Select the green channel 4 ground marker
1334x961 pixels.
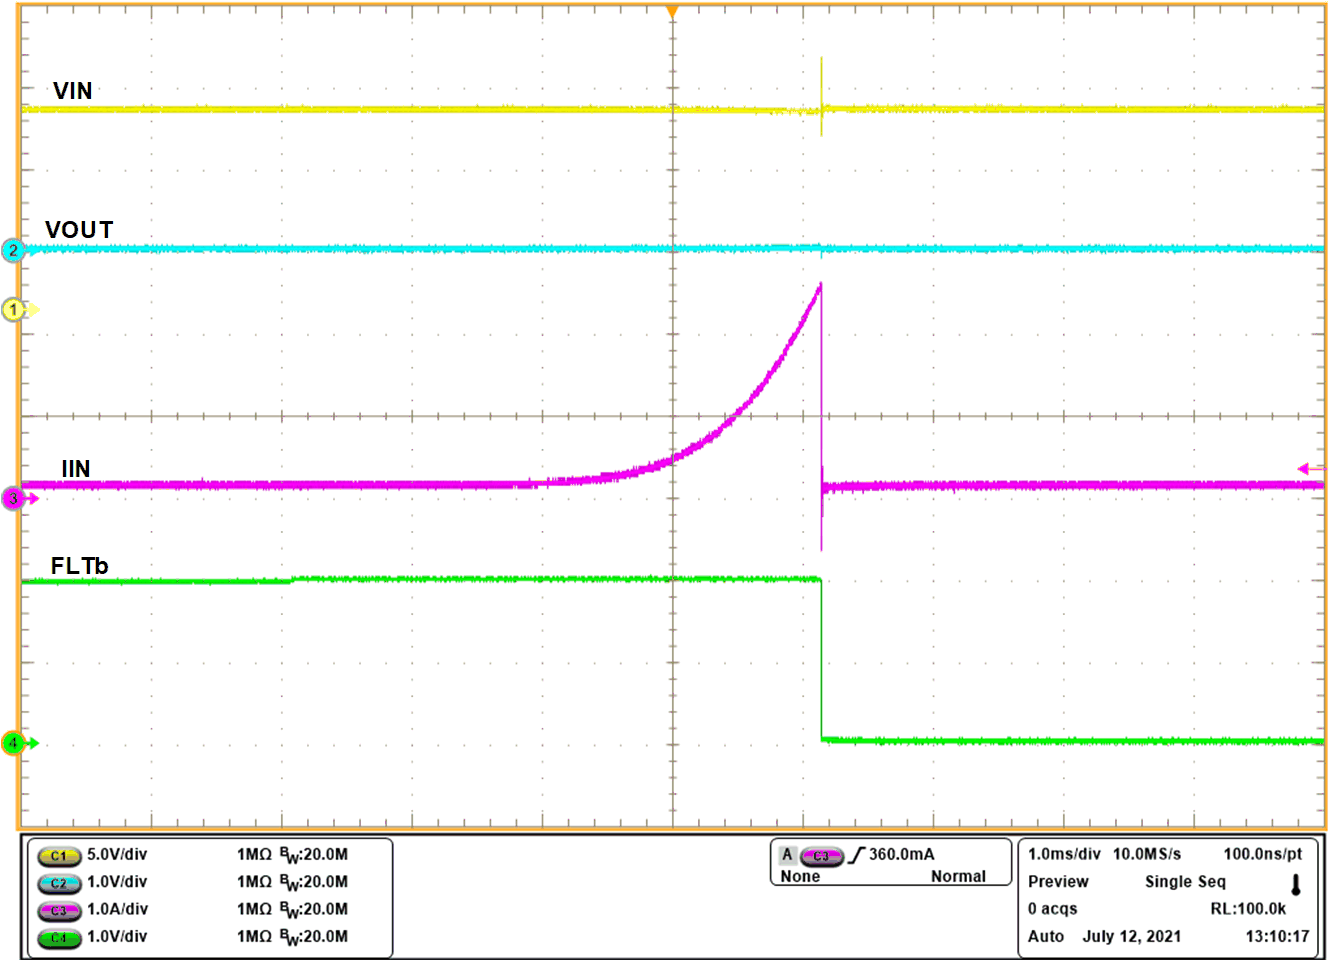click(x=14, y=743)
